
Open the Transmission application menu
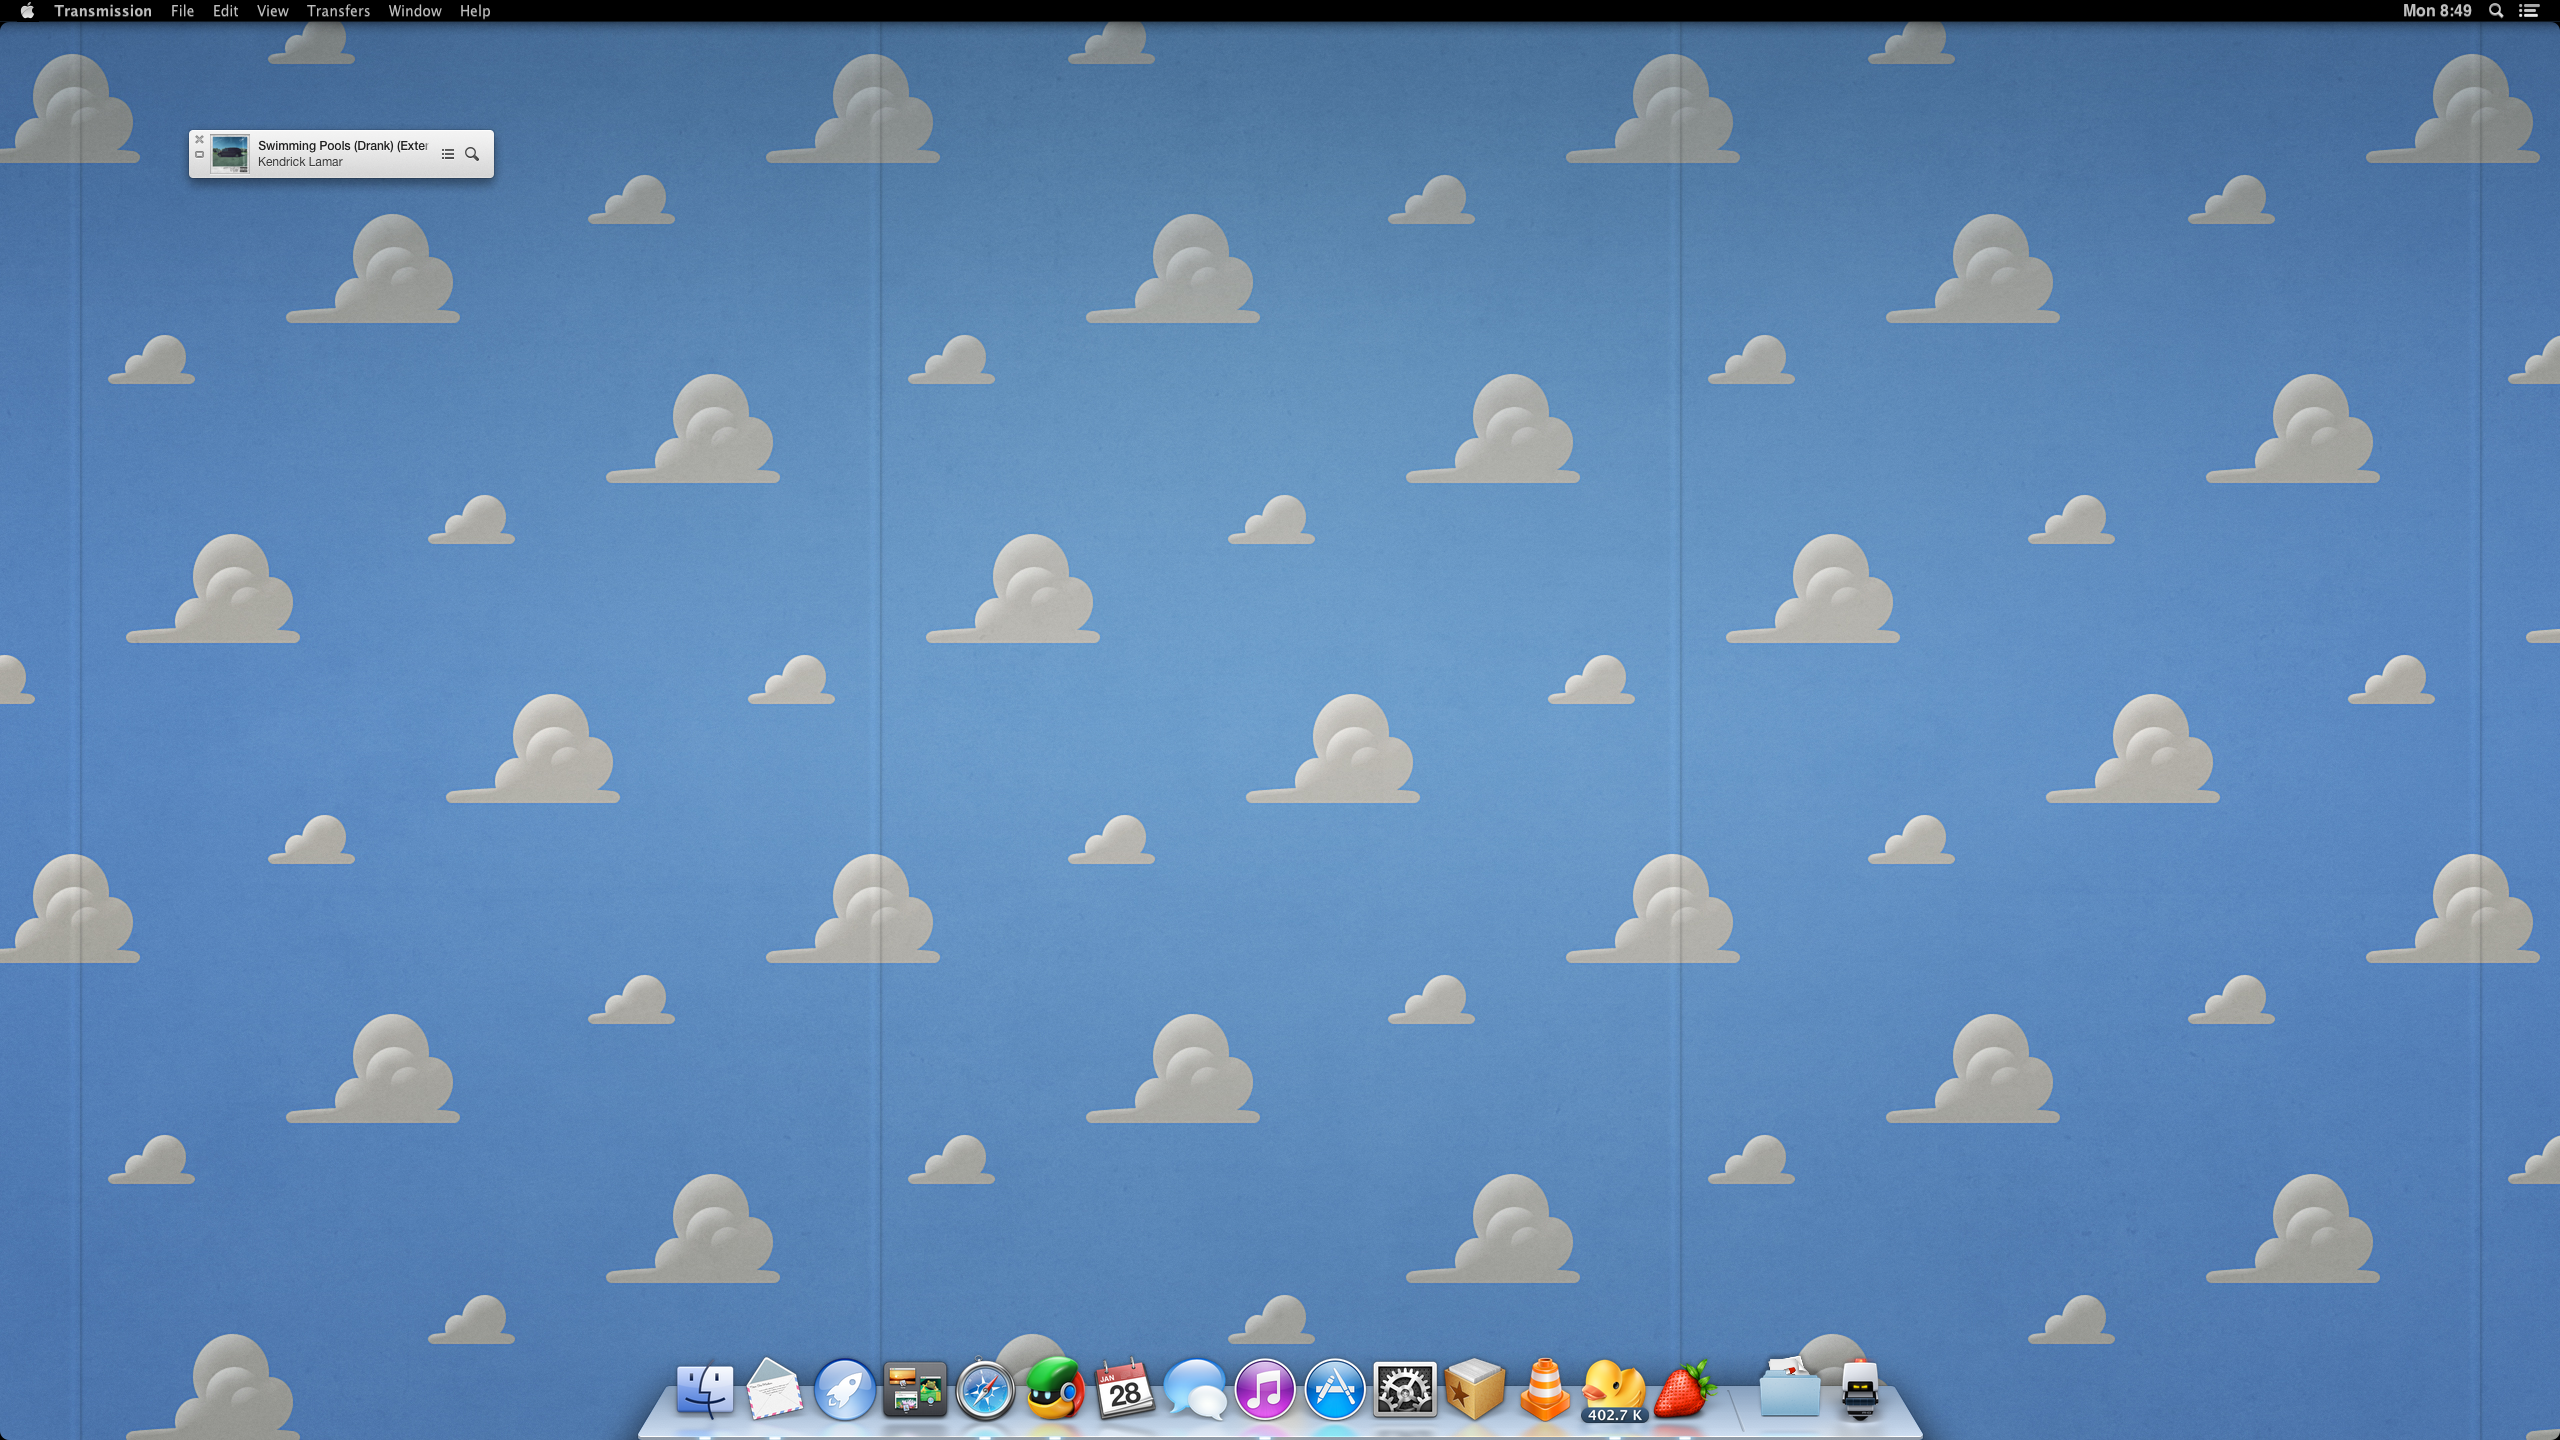(x=103, y=11)
